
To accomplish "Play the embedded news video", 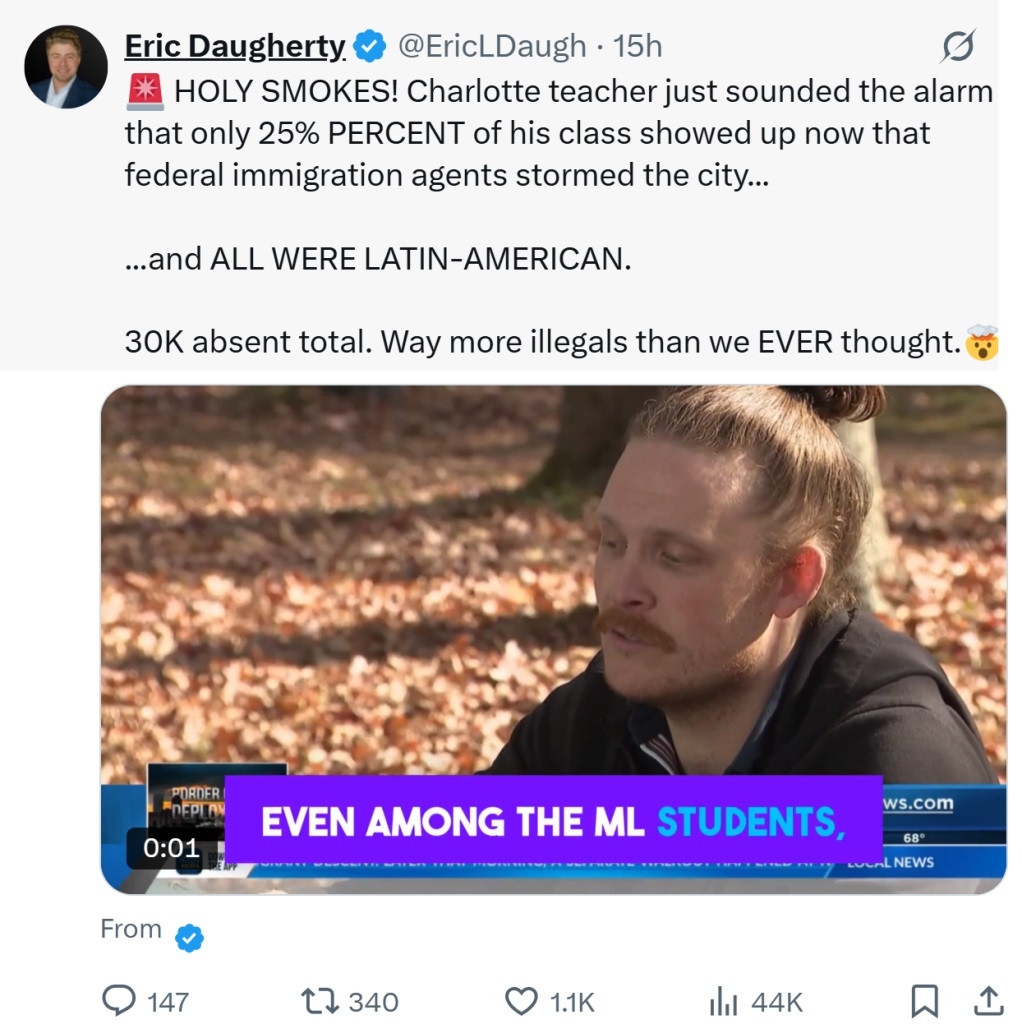I will [553, 639].
